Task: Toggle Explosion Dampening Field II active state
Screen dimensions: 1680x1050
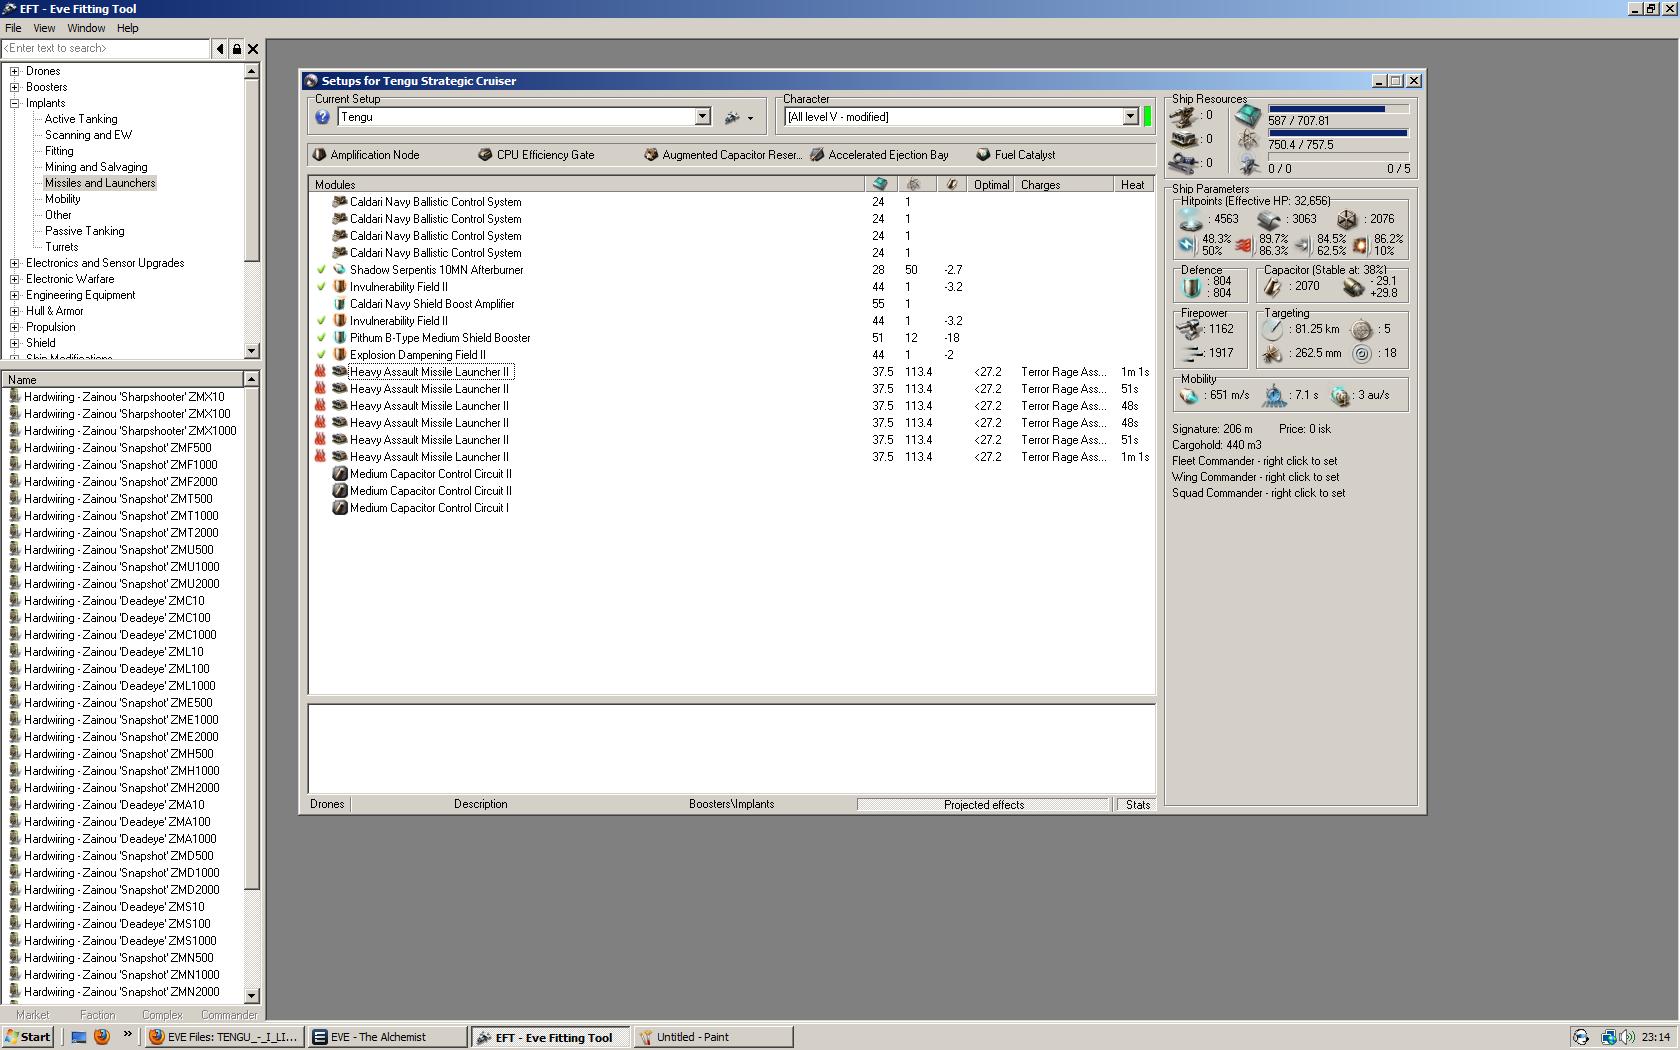Action: point(321,355)
